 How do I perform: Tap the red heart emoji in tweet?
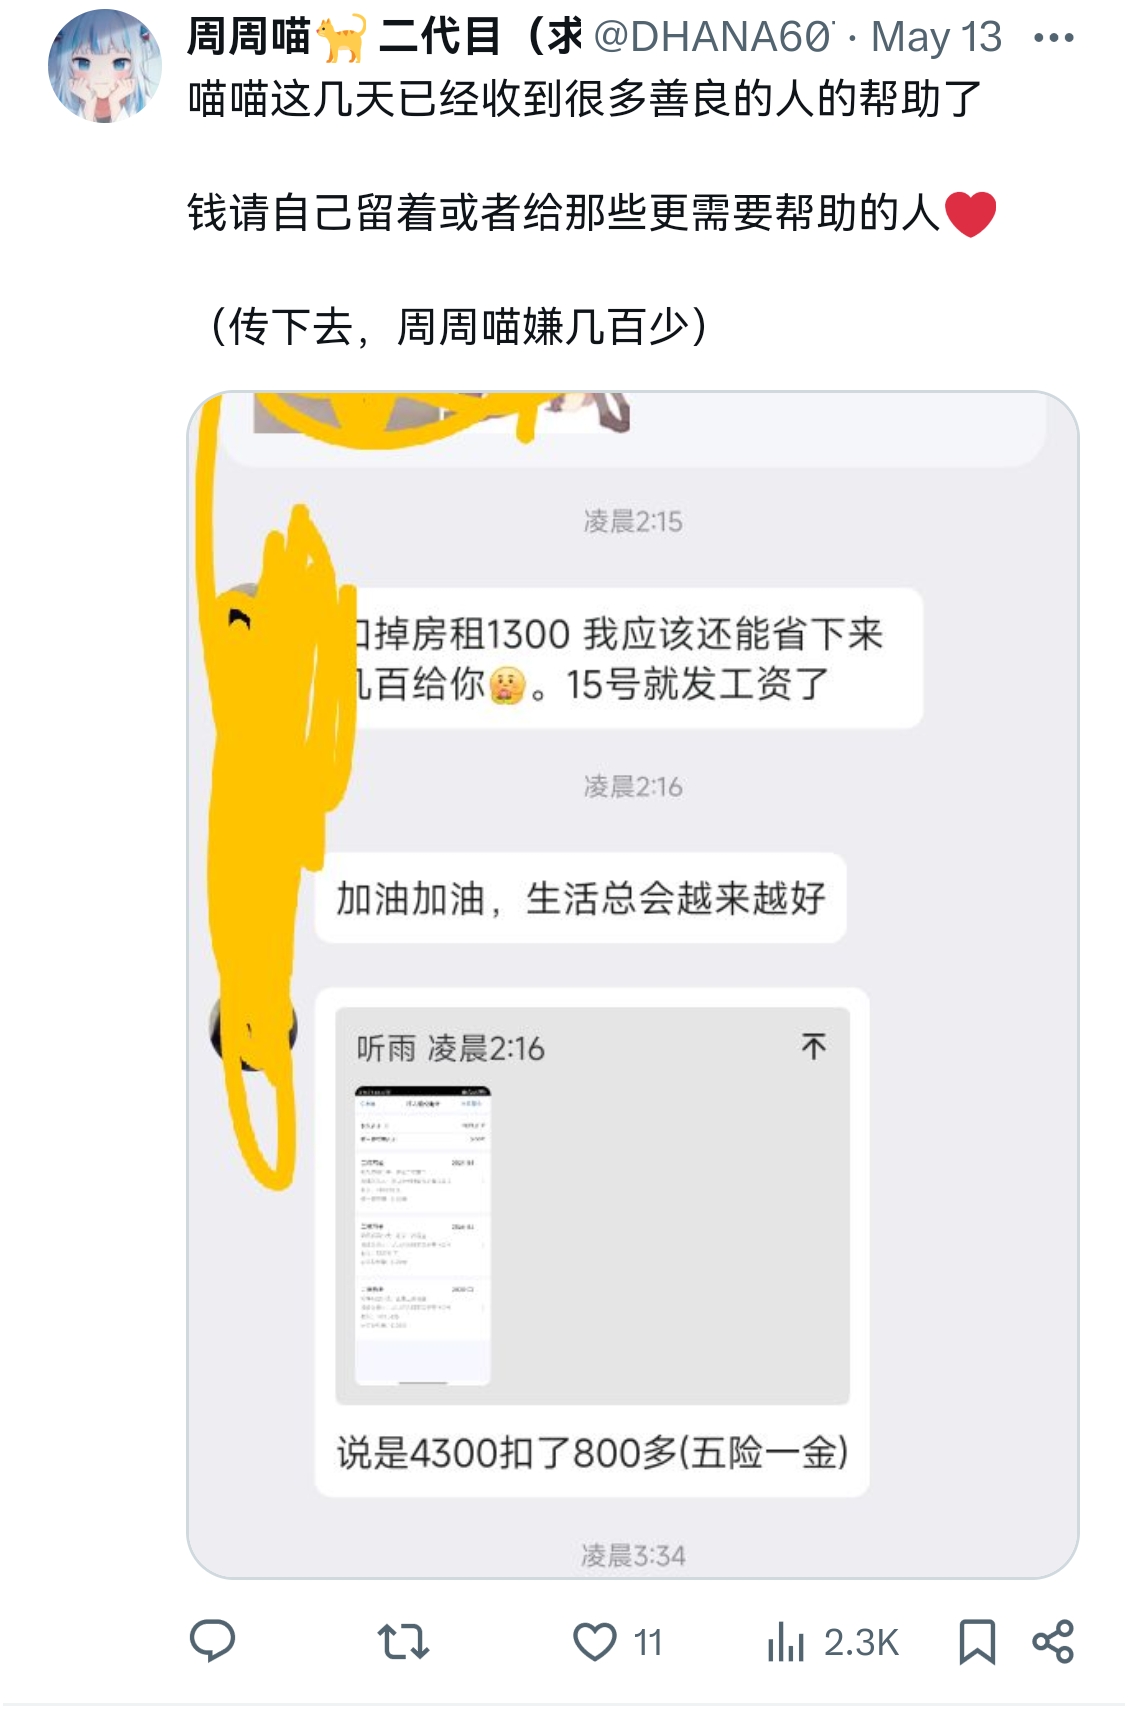(x=970, y=213)
